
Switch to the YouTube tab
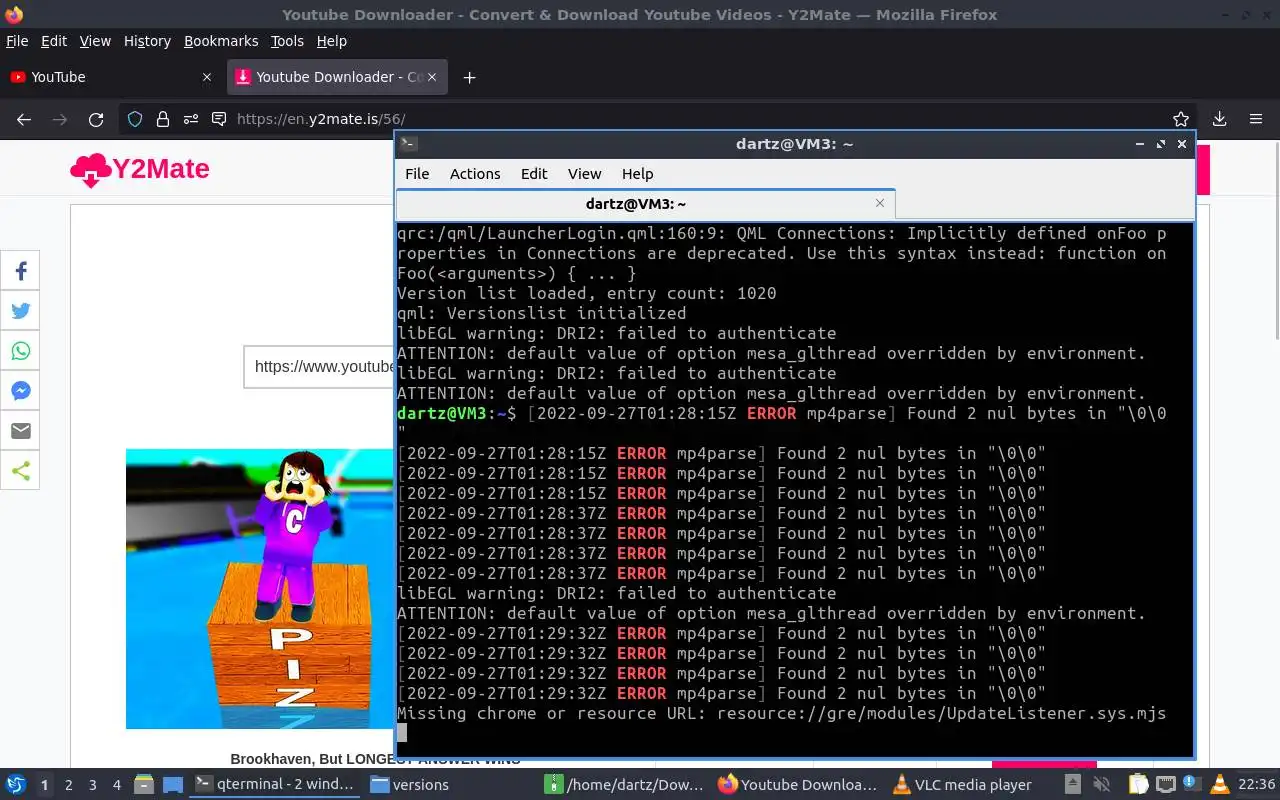[112, 77]
